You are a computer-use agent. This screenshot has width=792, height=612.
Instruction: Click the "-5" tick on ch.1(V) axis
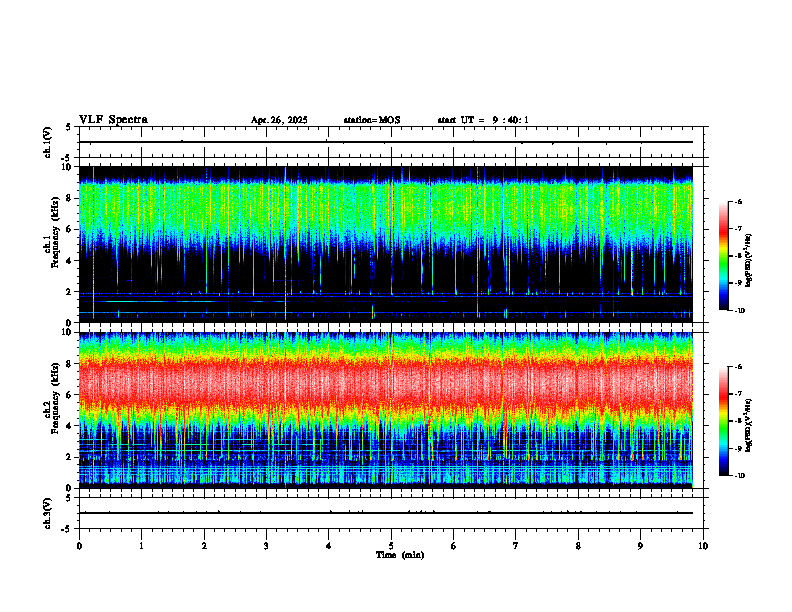67,158
